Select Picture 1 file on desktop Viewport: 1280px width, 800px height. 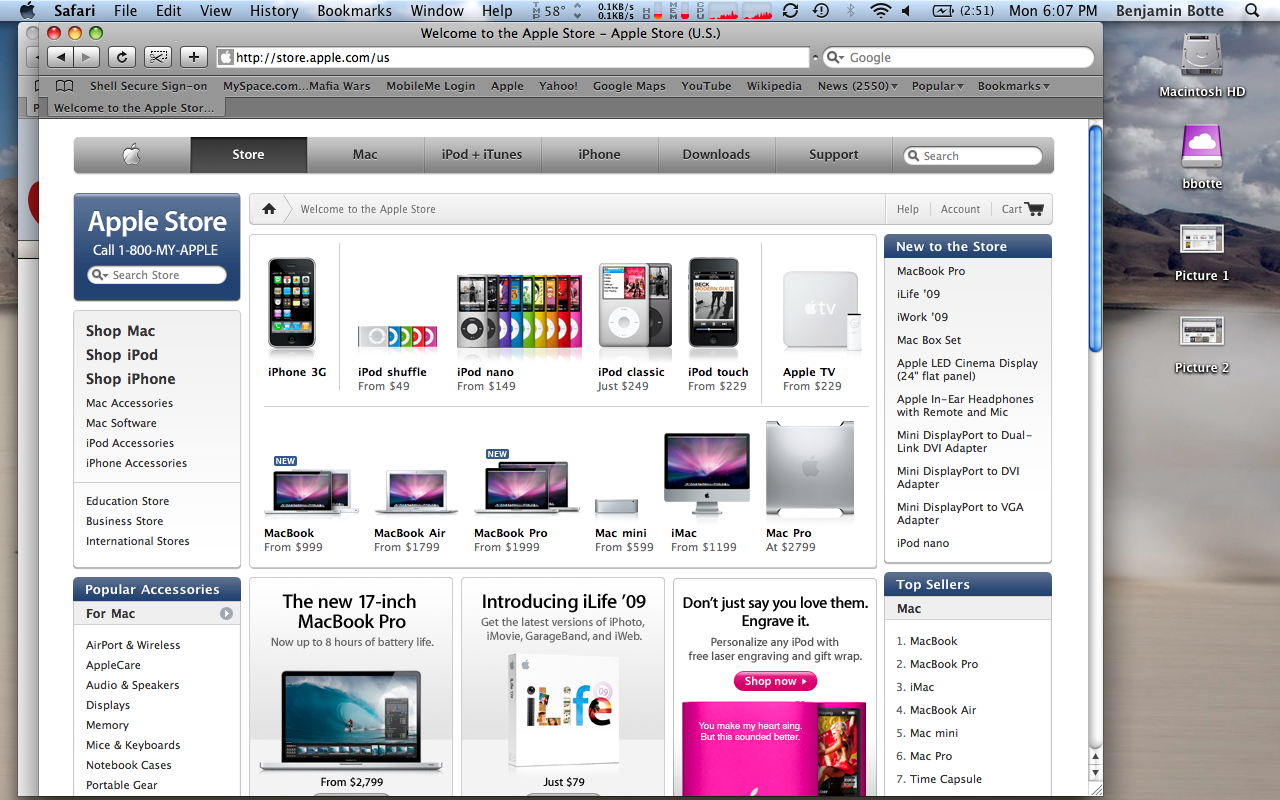1202,240
